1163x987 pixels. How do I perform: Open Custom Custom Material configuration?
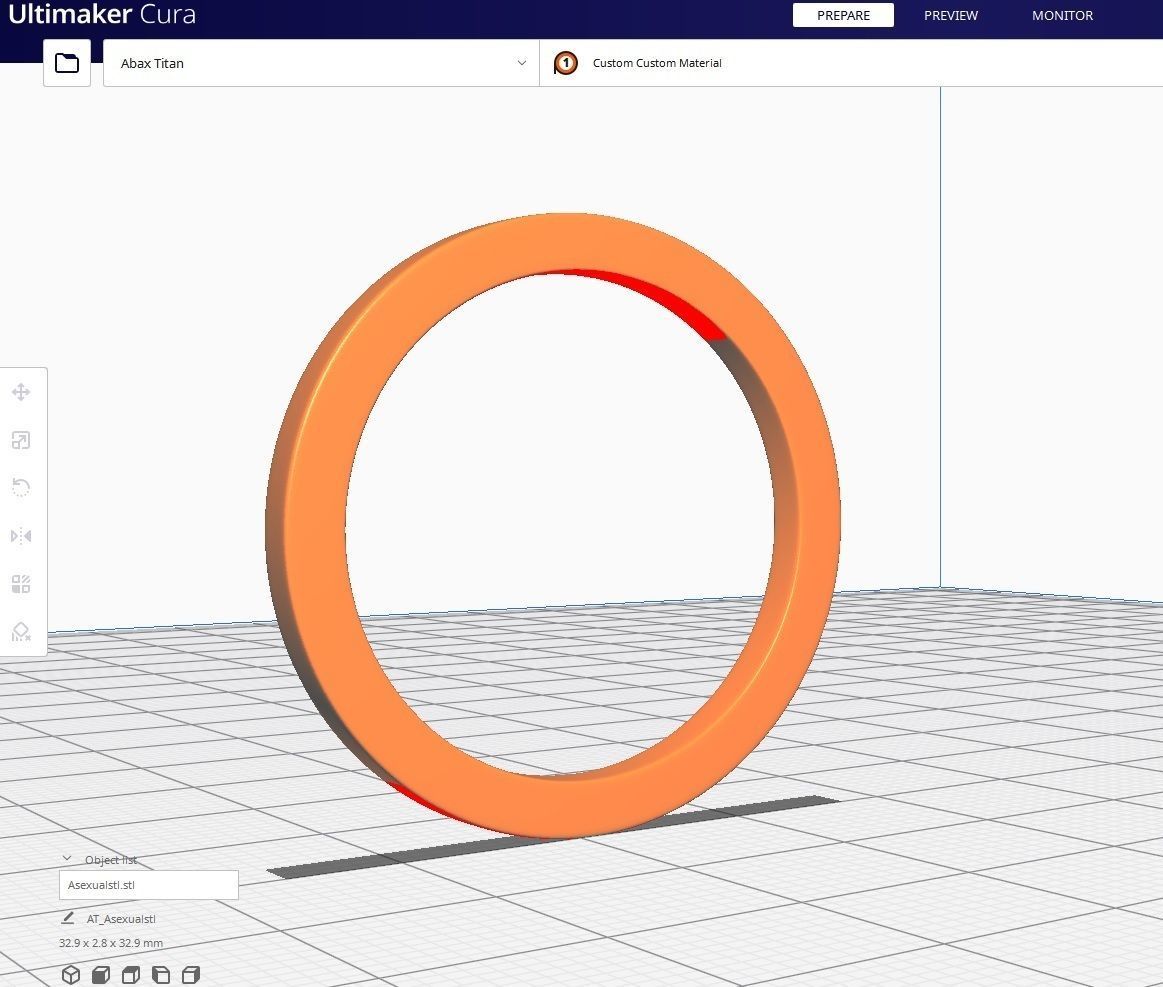click(x=851, y=63)
